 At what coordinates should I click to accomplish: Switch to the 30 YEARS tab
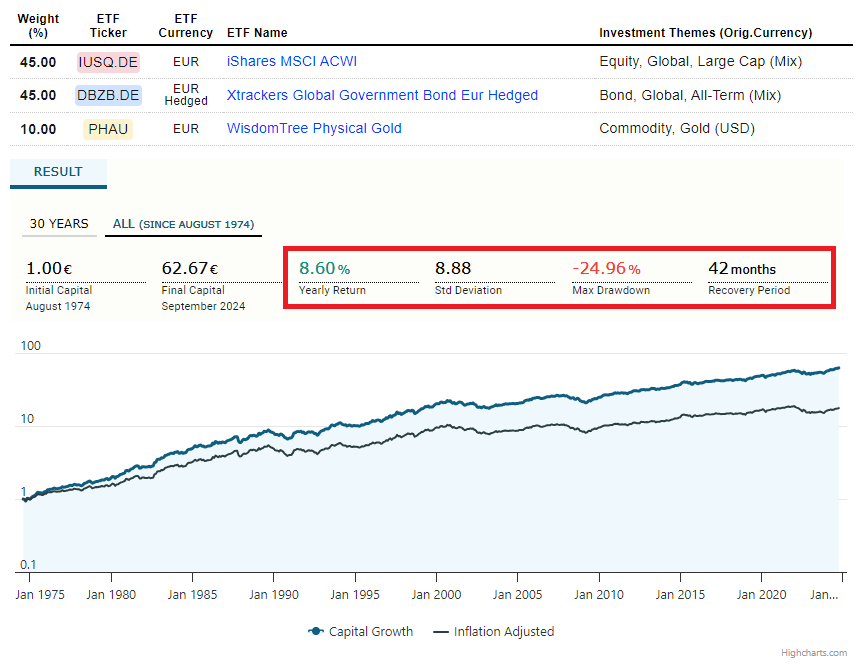coord(59,224)
